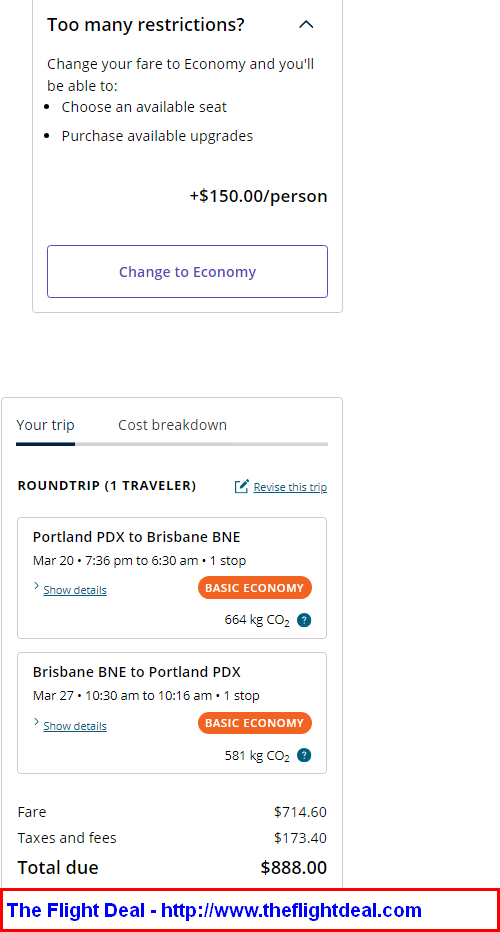
Task: Open Revise this trip link
Action: tap(290, 487)
